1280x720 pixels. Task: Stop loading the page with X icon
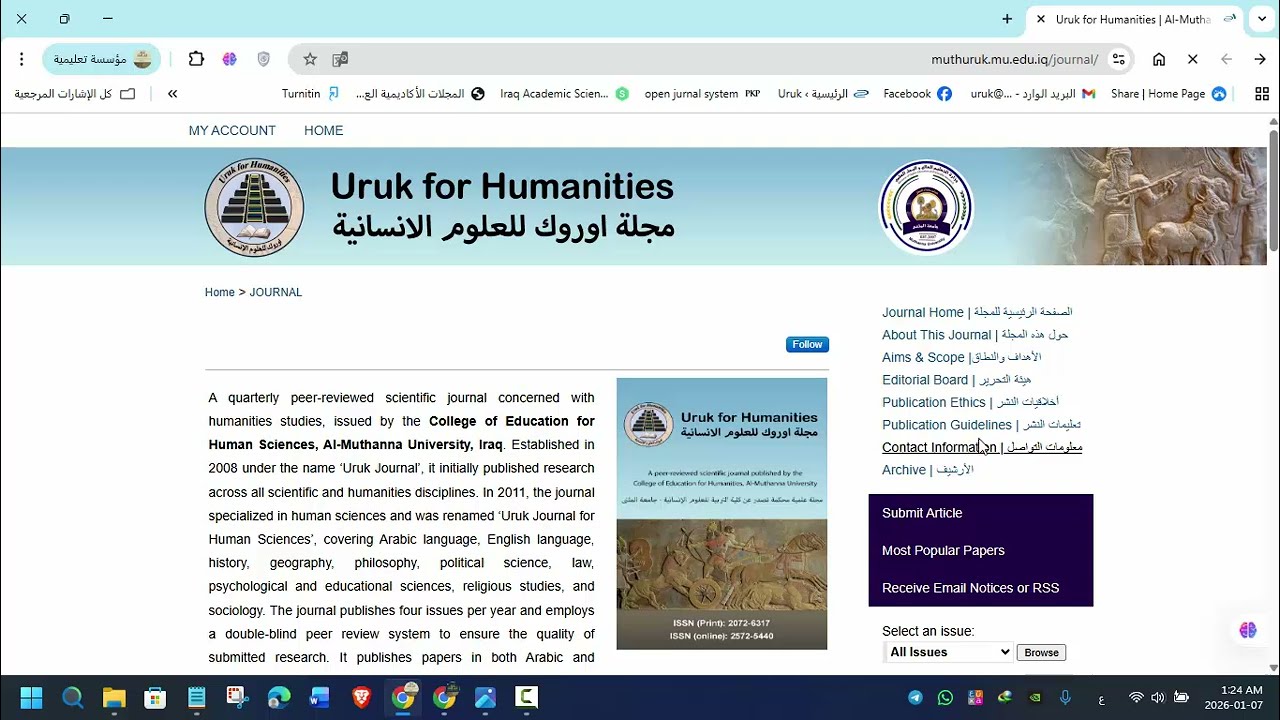1193,59
